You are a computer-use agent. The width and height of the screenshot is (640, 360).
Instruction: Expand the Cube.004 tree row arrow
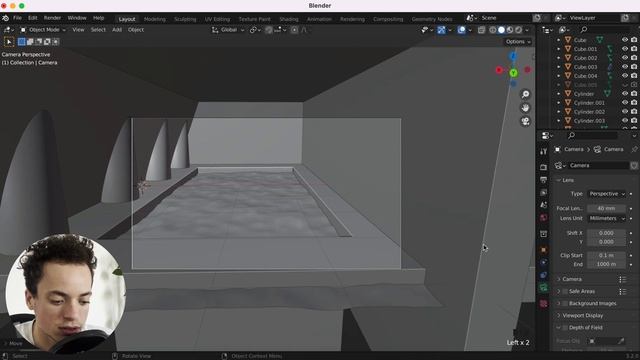tap(559, 76)
